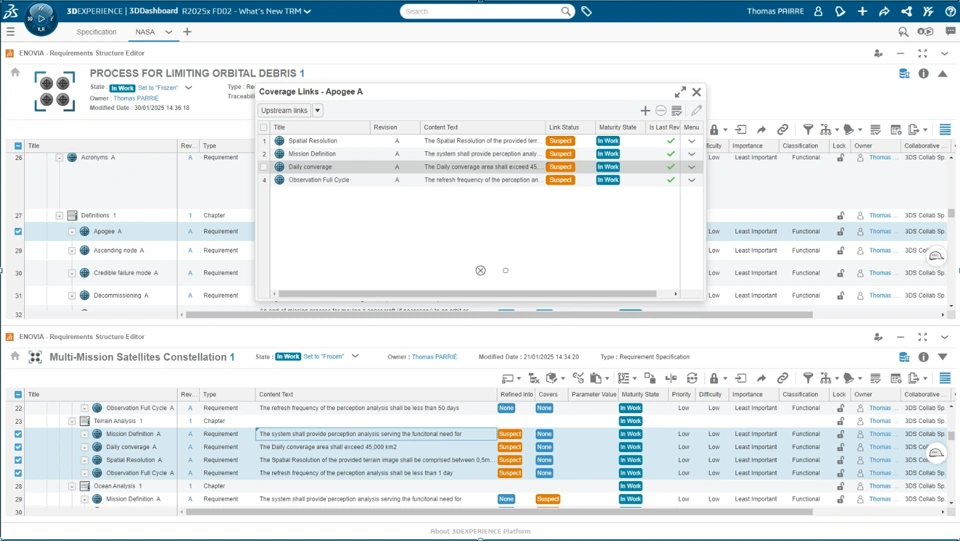Click the Share arrow icon in top bar

pyautogui.click(x=884, y=11)
